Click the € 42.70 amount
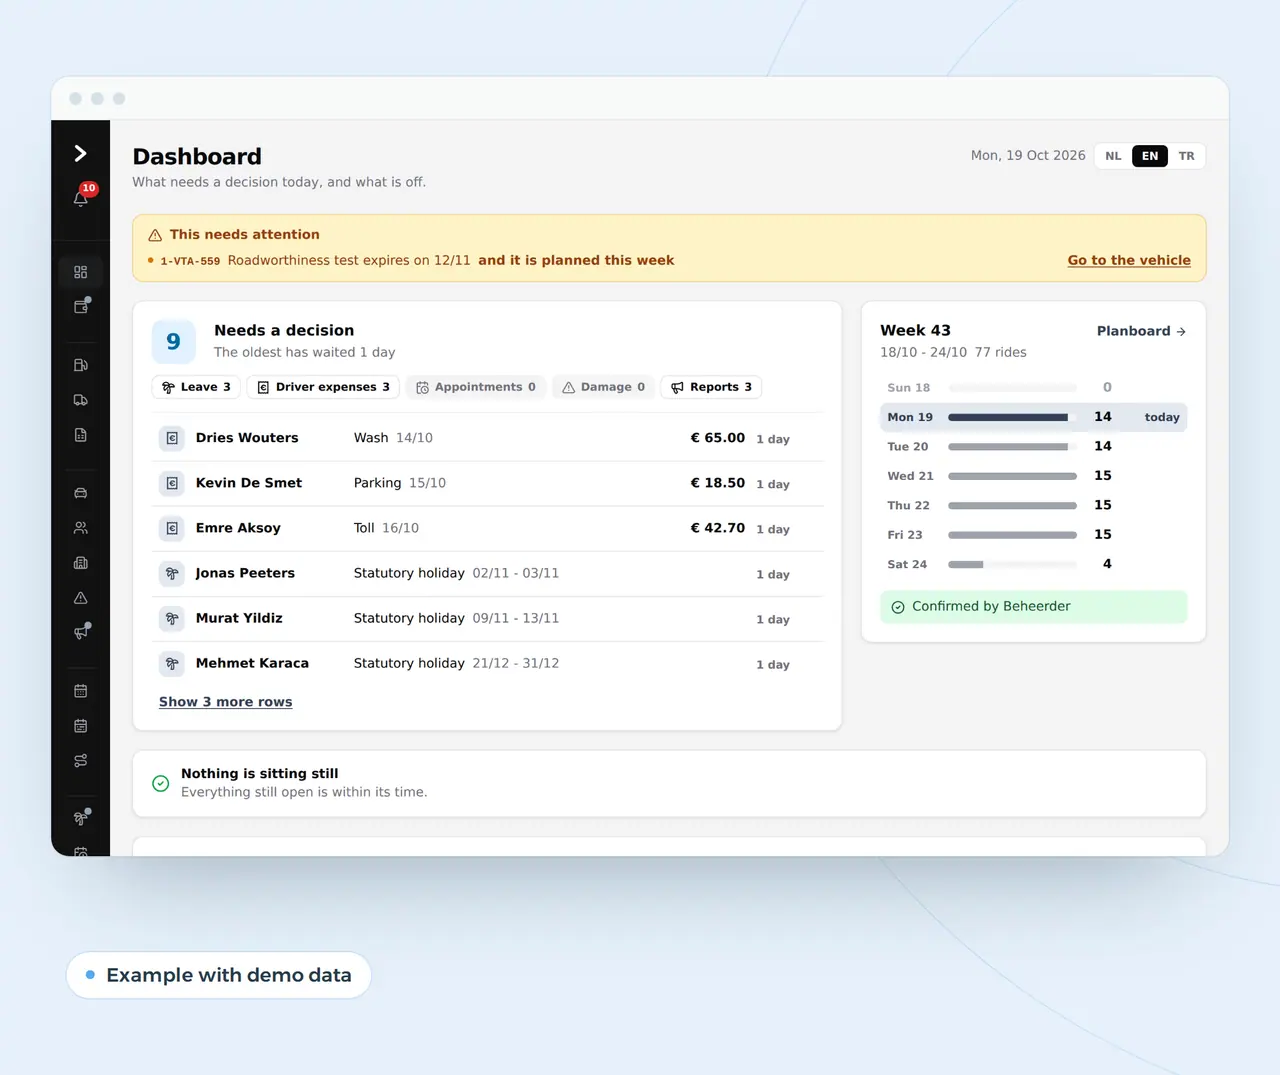 point(718,528)
